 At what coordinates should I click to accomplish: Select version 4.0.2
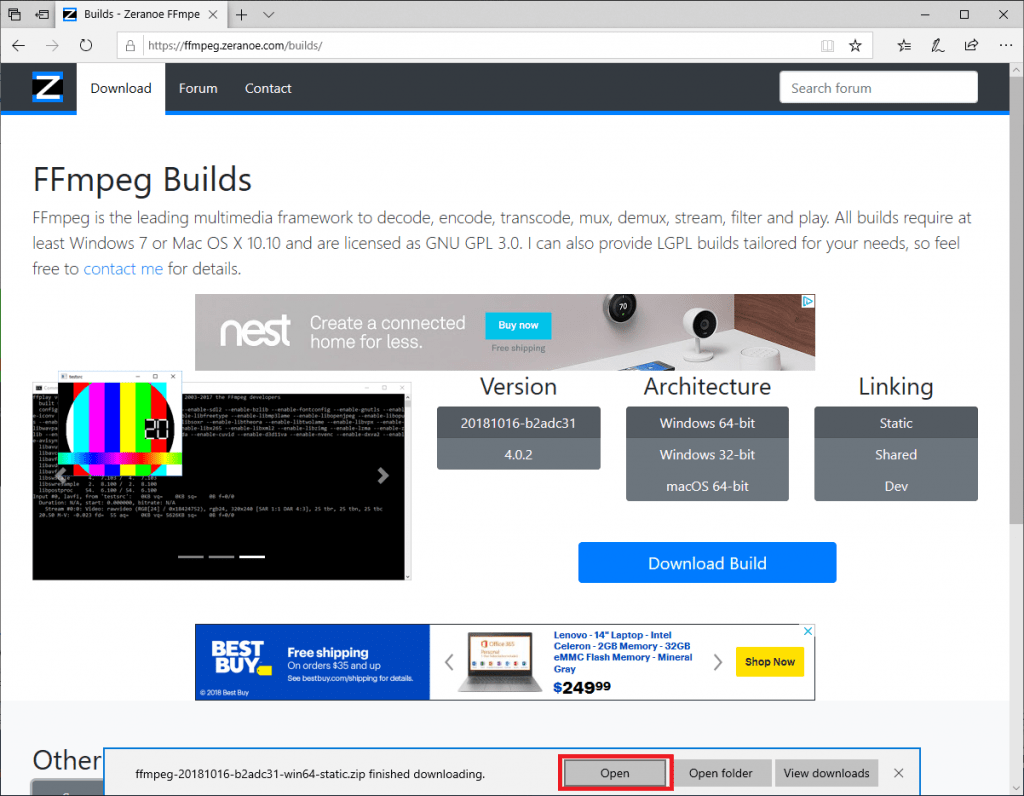pos(519,454)
